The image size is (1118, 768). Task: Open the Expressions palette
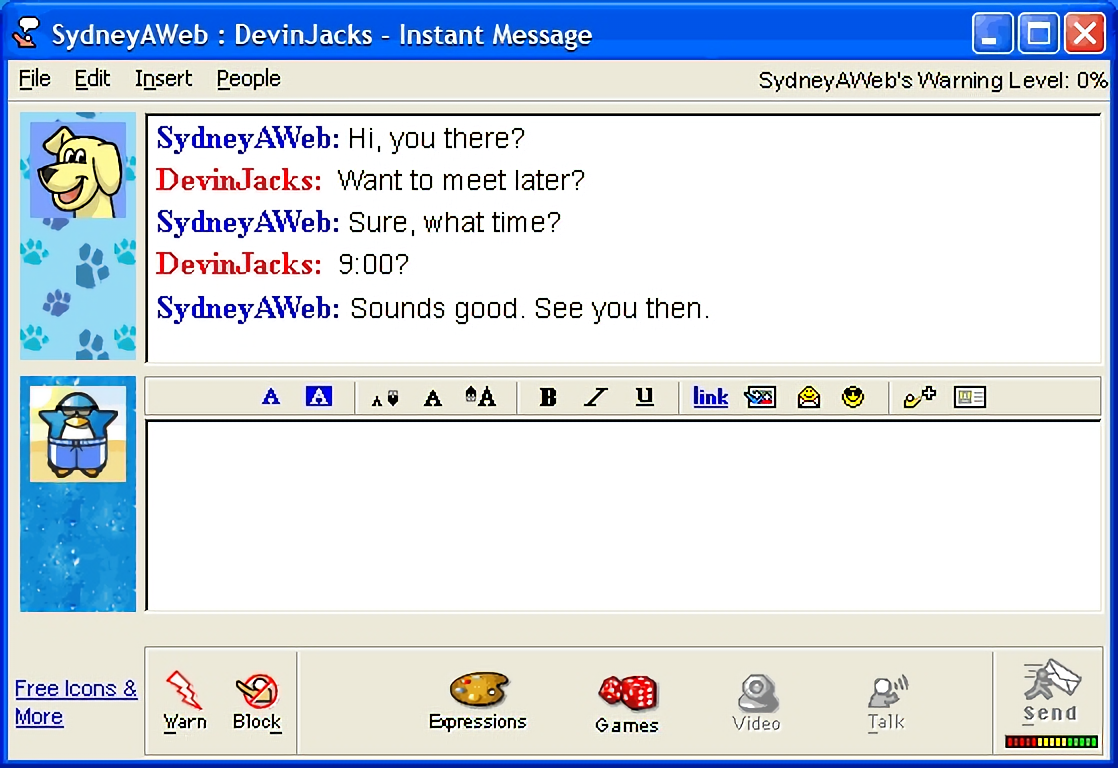click(478, 701)
